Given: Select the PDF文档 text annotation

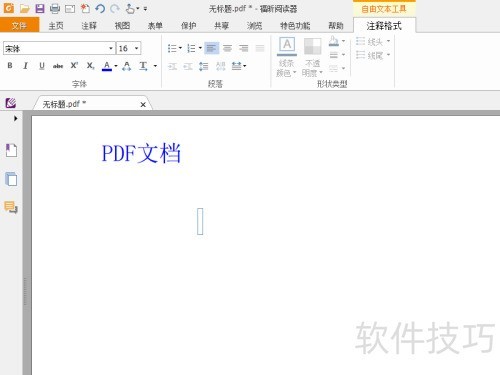Looking at the screenshot, I should tap(141, 153).
